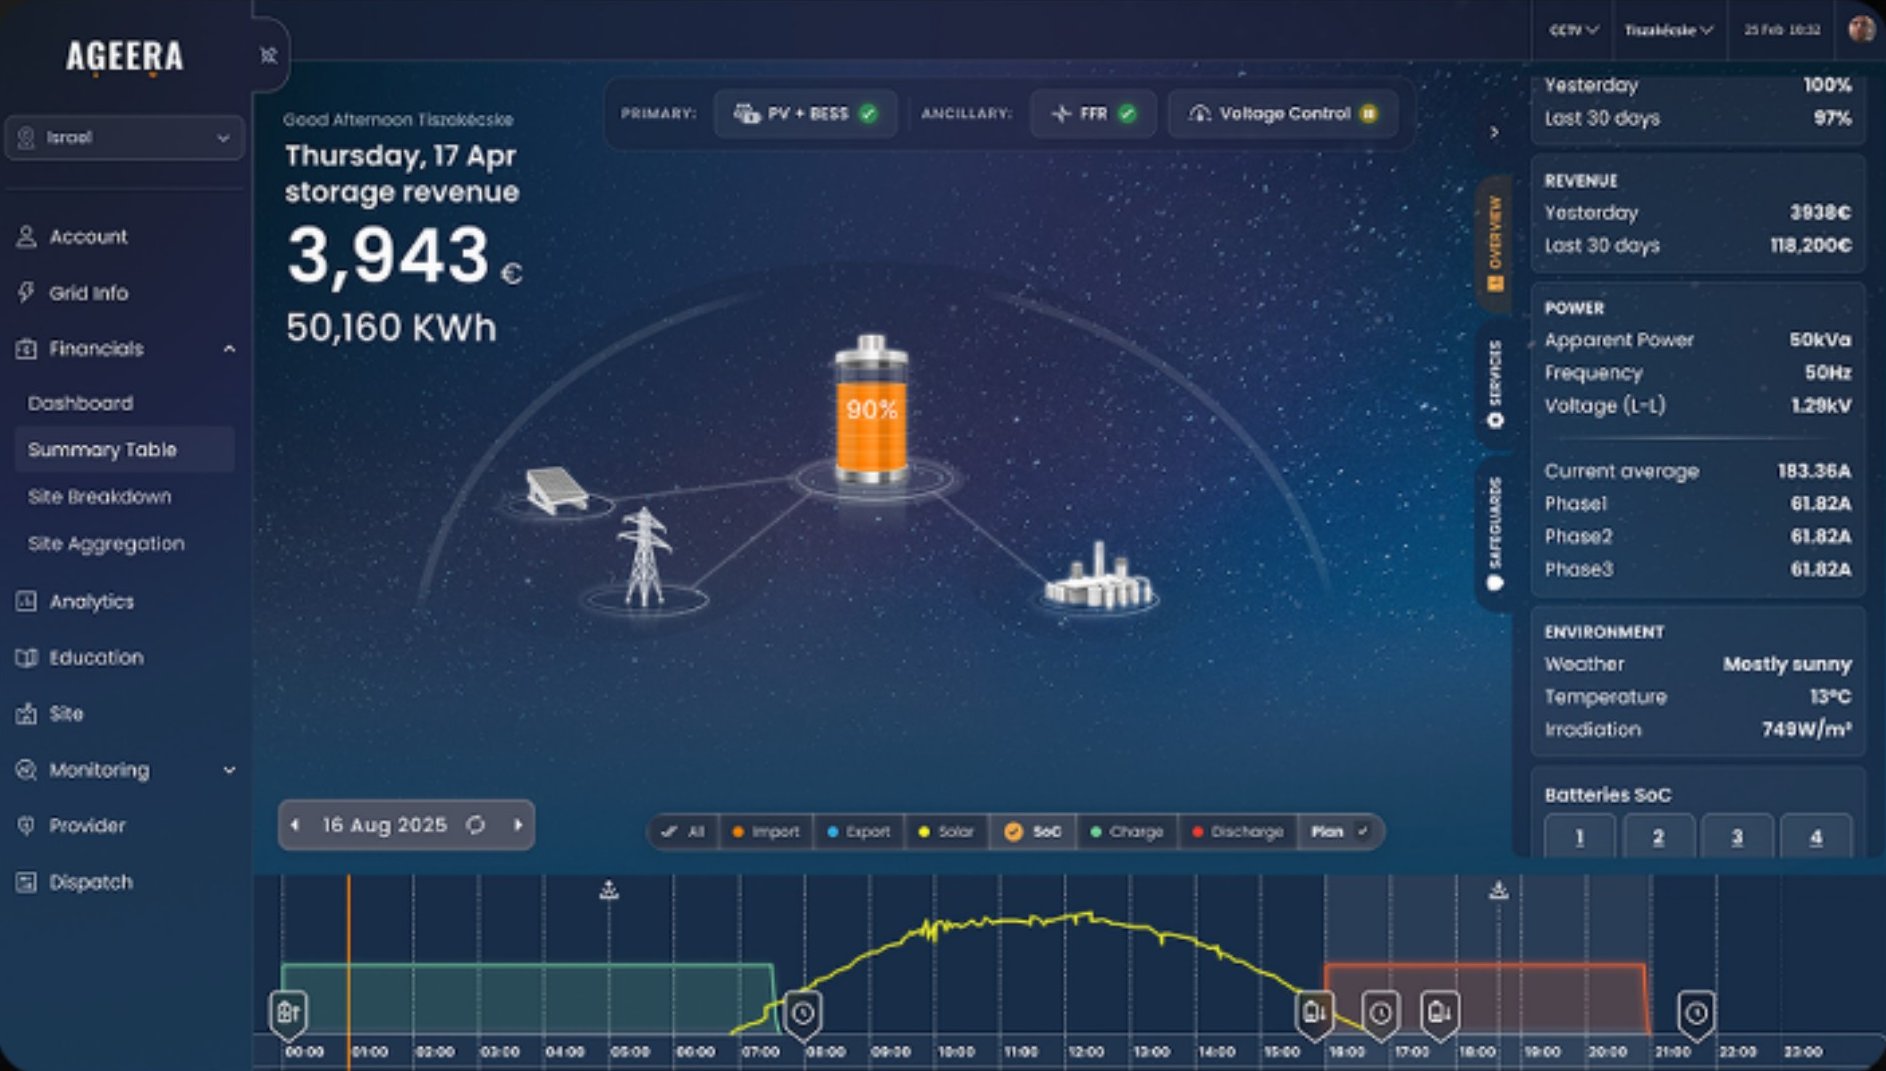This screenshot has height=1071, width=1886.
Task: Click the Provider sidebar icon
Action: [26, 826]
